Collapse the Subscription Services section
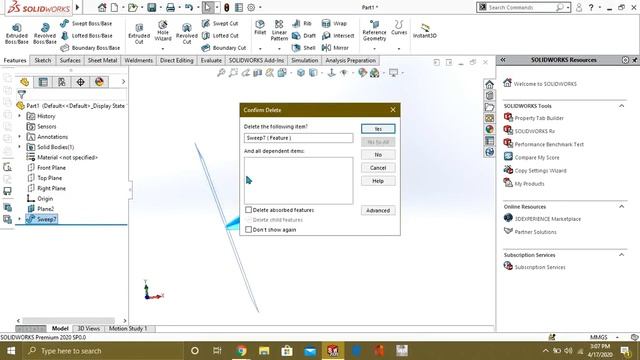 pyautogui.click(x=621, y=255)
